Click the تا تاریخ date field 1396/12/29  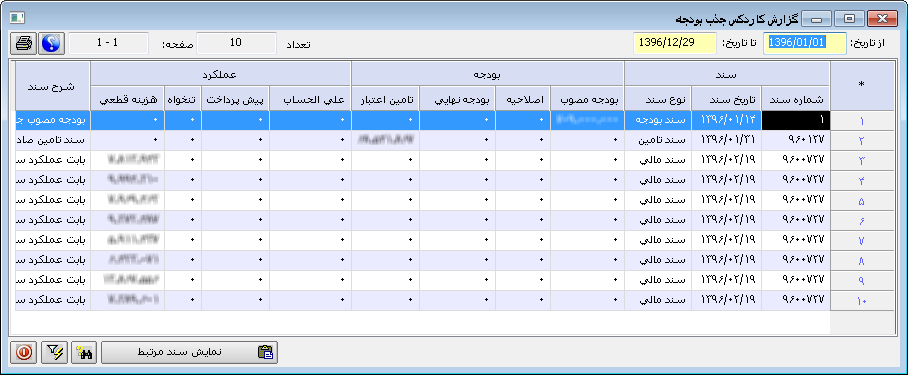click(x=675, y=43)
